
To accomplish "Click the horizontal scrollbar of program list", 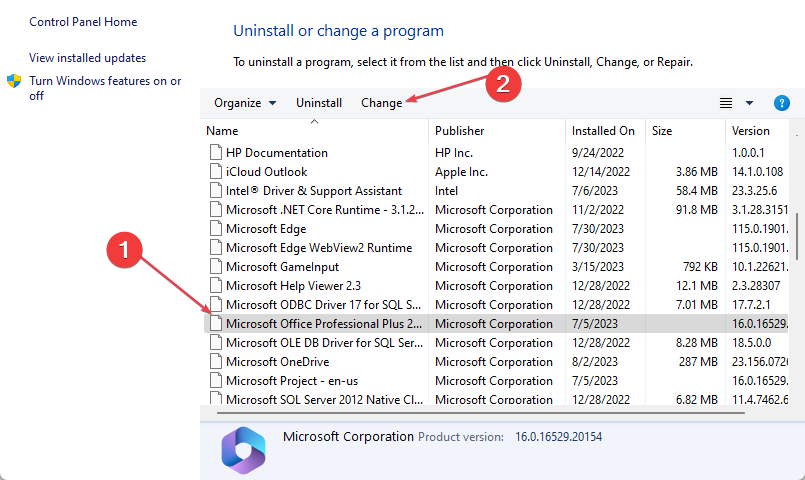I will tap(481, 412).
